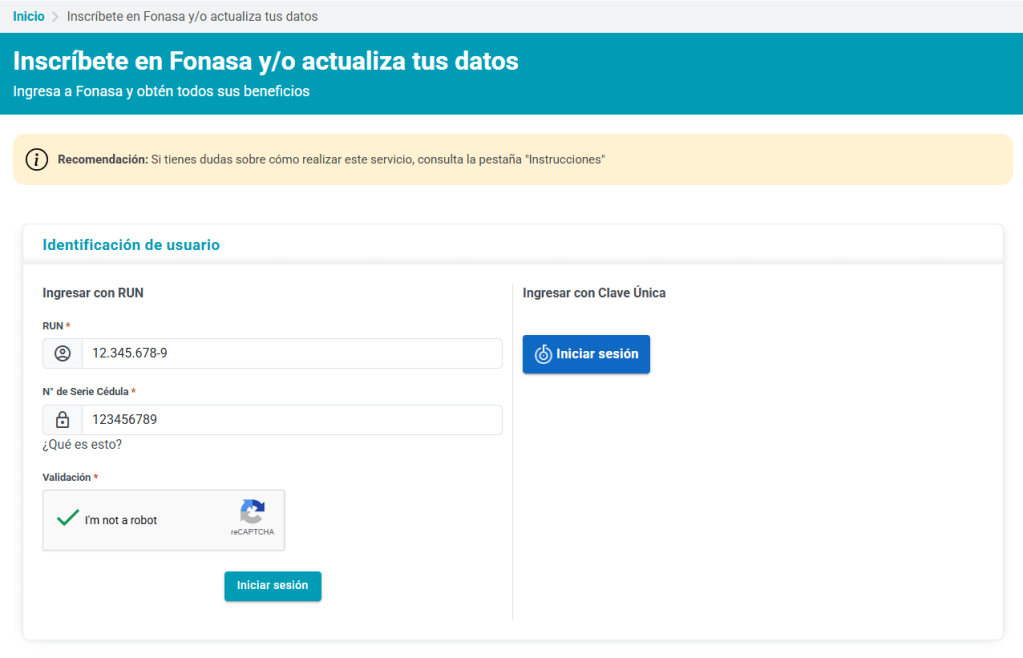Open the ¿Qué es esto? help link

pyautogui.click(x=82, y=445)
